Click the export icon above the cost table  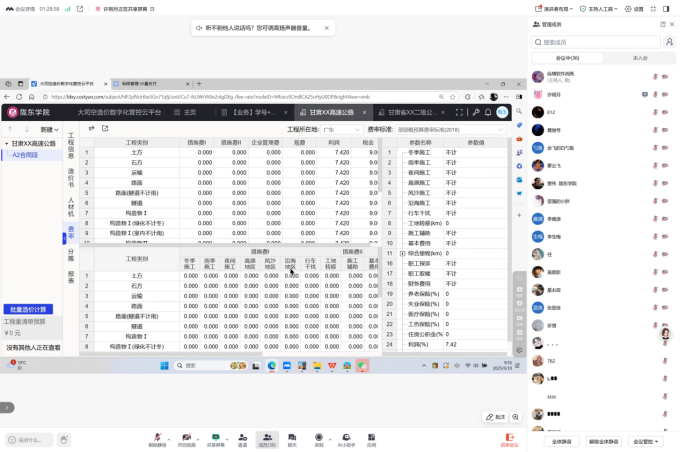pyautogui.click(x=105, y=129)
